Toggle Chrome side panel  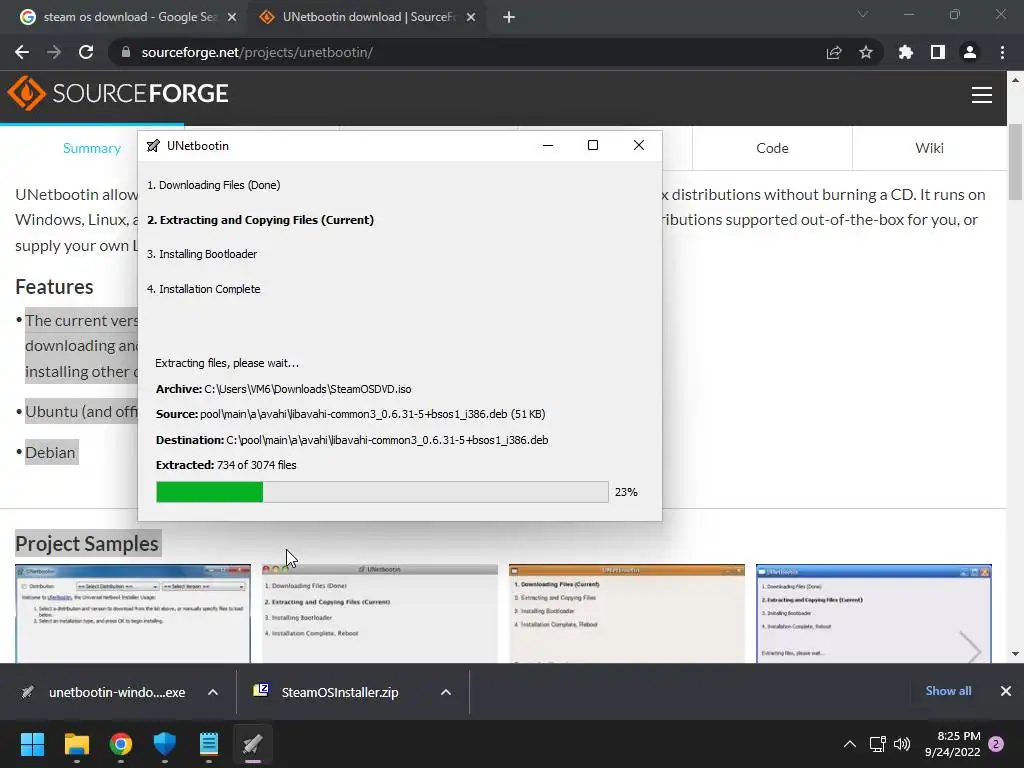938,52
